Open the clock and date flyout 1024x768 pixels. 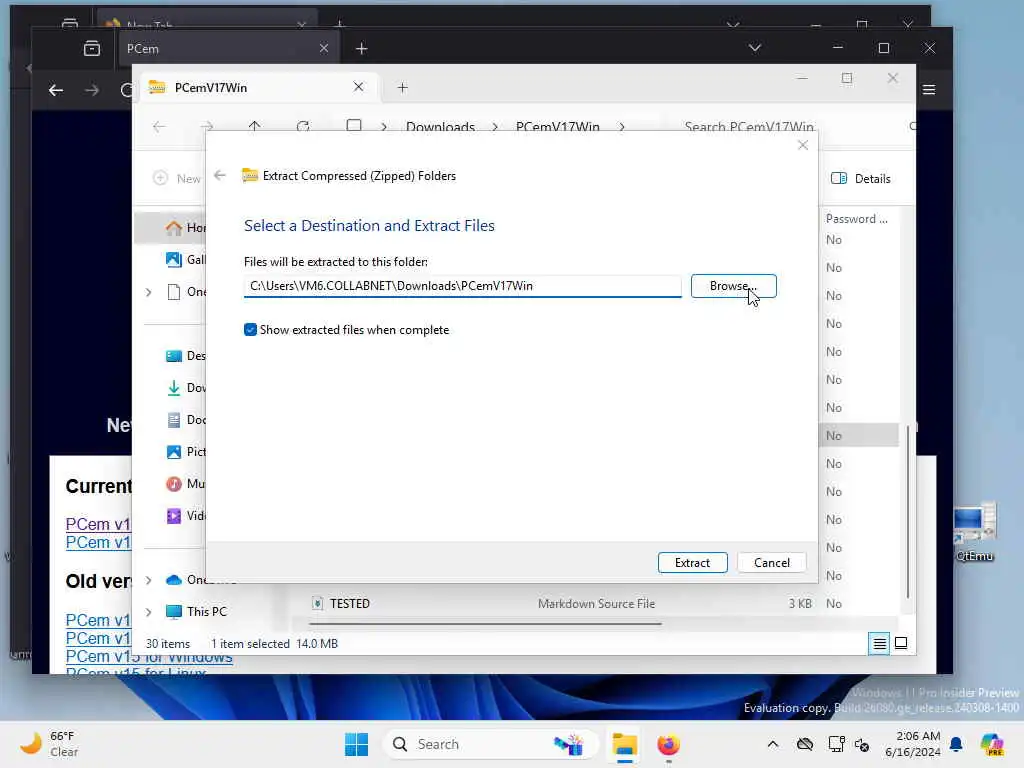[912, 744]
